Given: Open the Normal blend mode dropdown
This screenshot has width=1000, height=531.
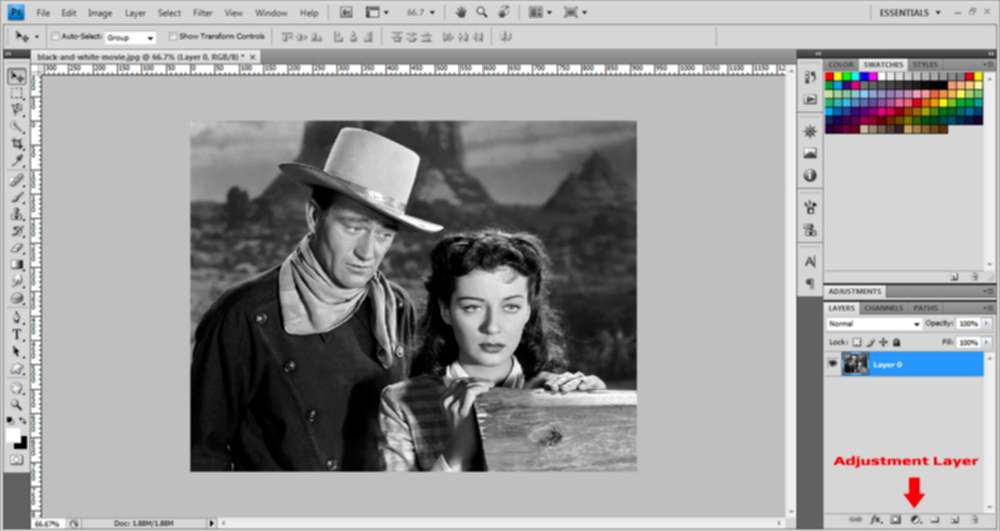Looking at the screenshot, I should click(x=873, y=324).
